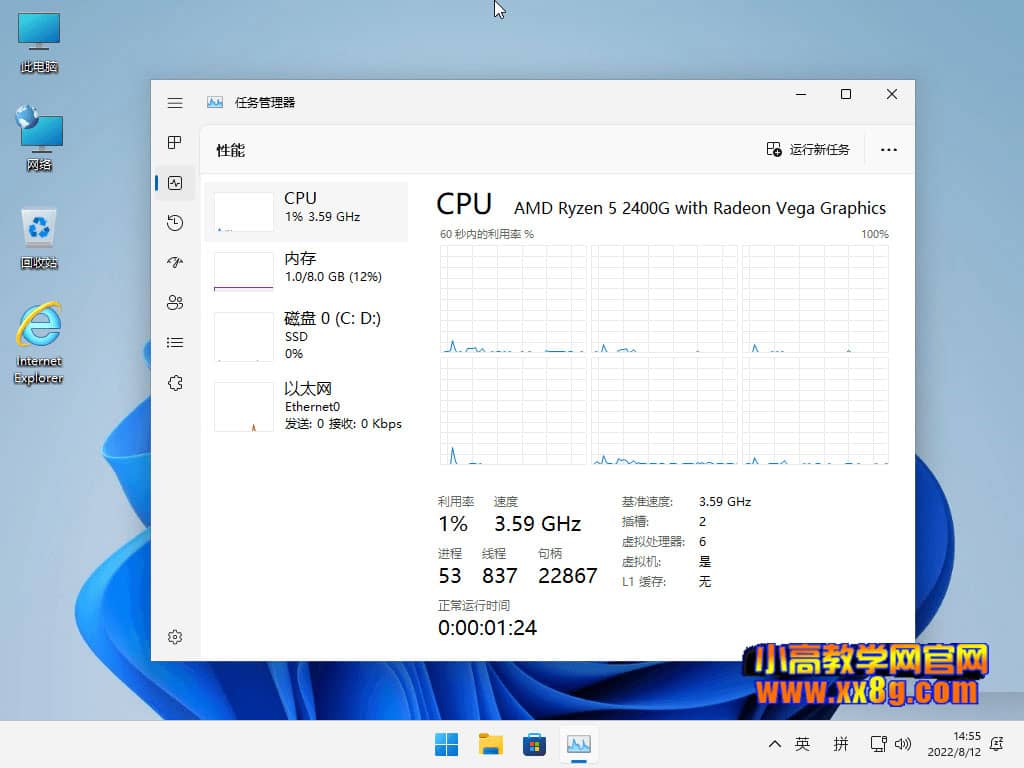Open the Startup apps view in the sidebar
This screenshot has width=1024, height=768.
coord(175,263)
